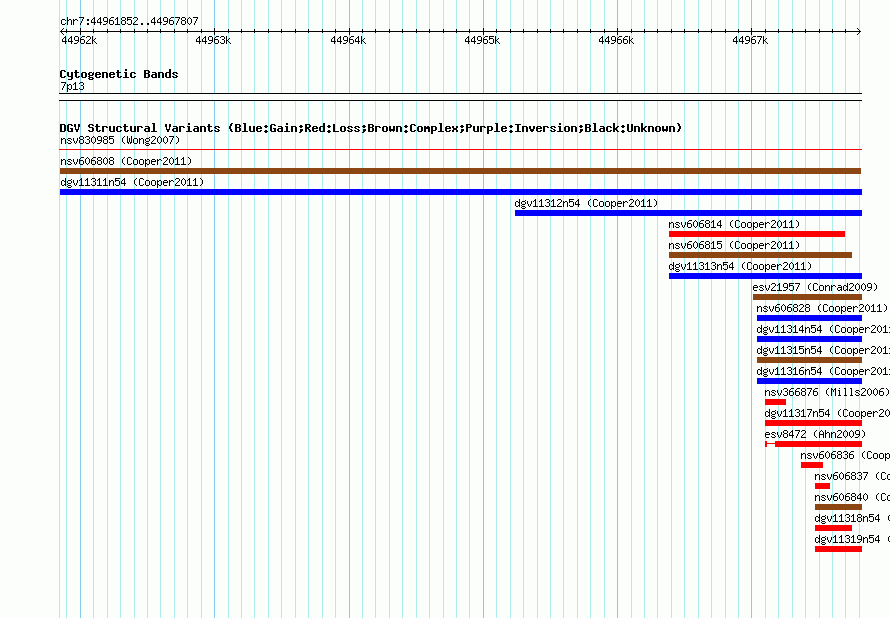Click the blue dgv11311n54 gain bar
This screenshot has height=618, width=890.
point(460,192)
